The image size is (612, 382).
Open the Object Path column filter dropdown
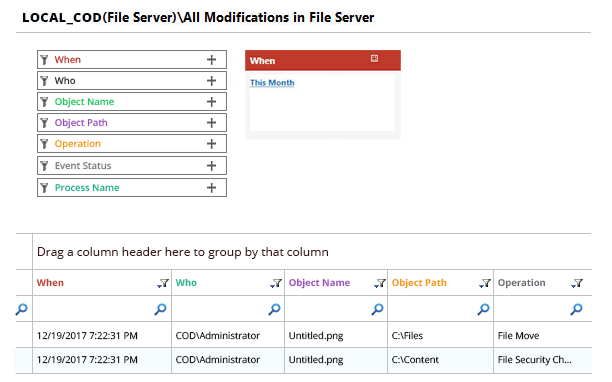pyautogui.click(x=485, y=283)
